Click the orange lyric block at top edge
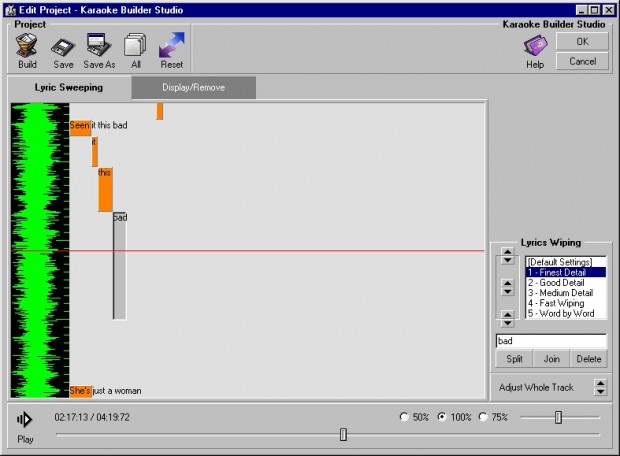This screenshot has width=620, height=456. (160, 111)
